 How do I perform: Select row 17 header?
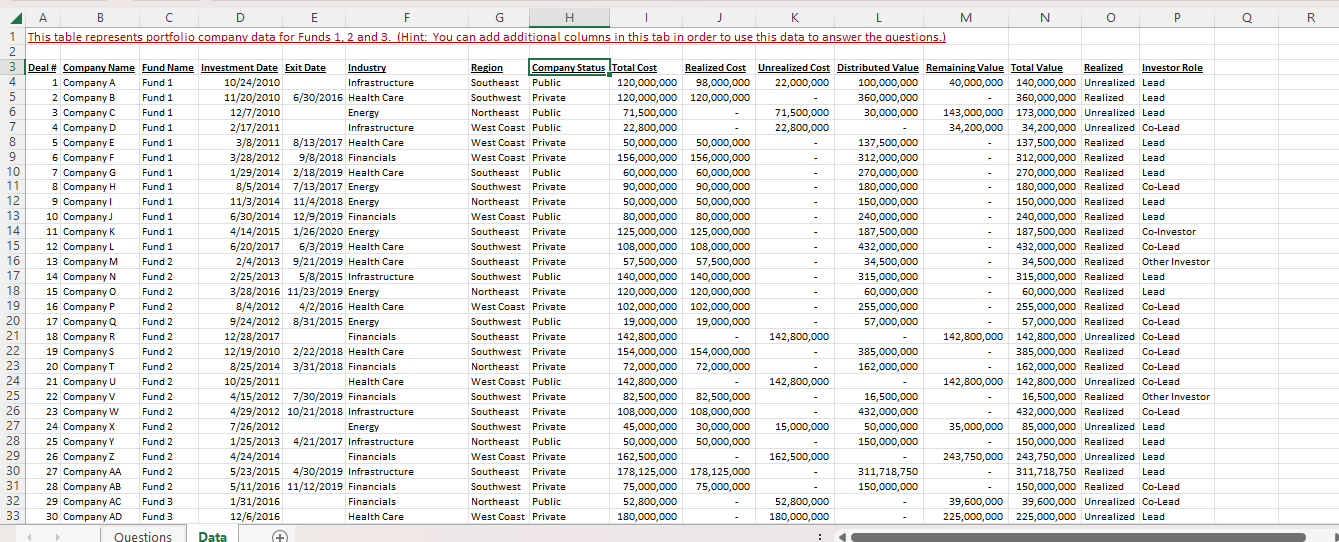coord(13,276)
